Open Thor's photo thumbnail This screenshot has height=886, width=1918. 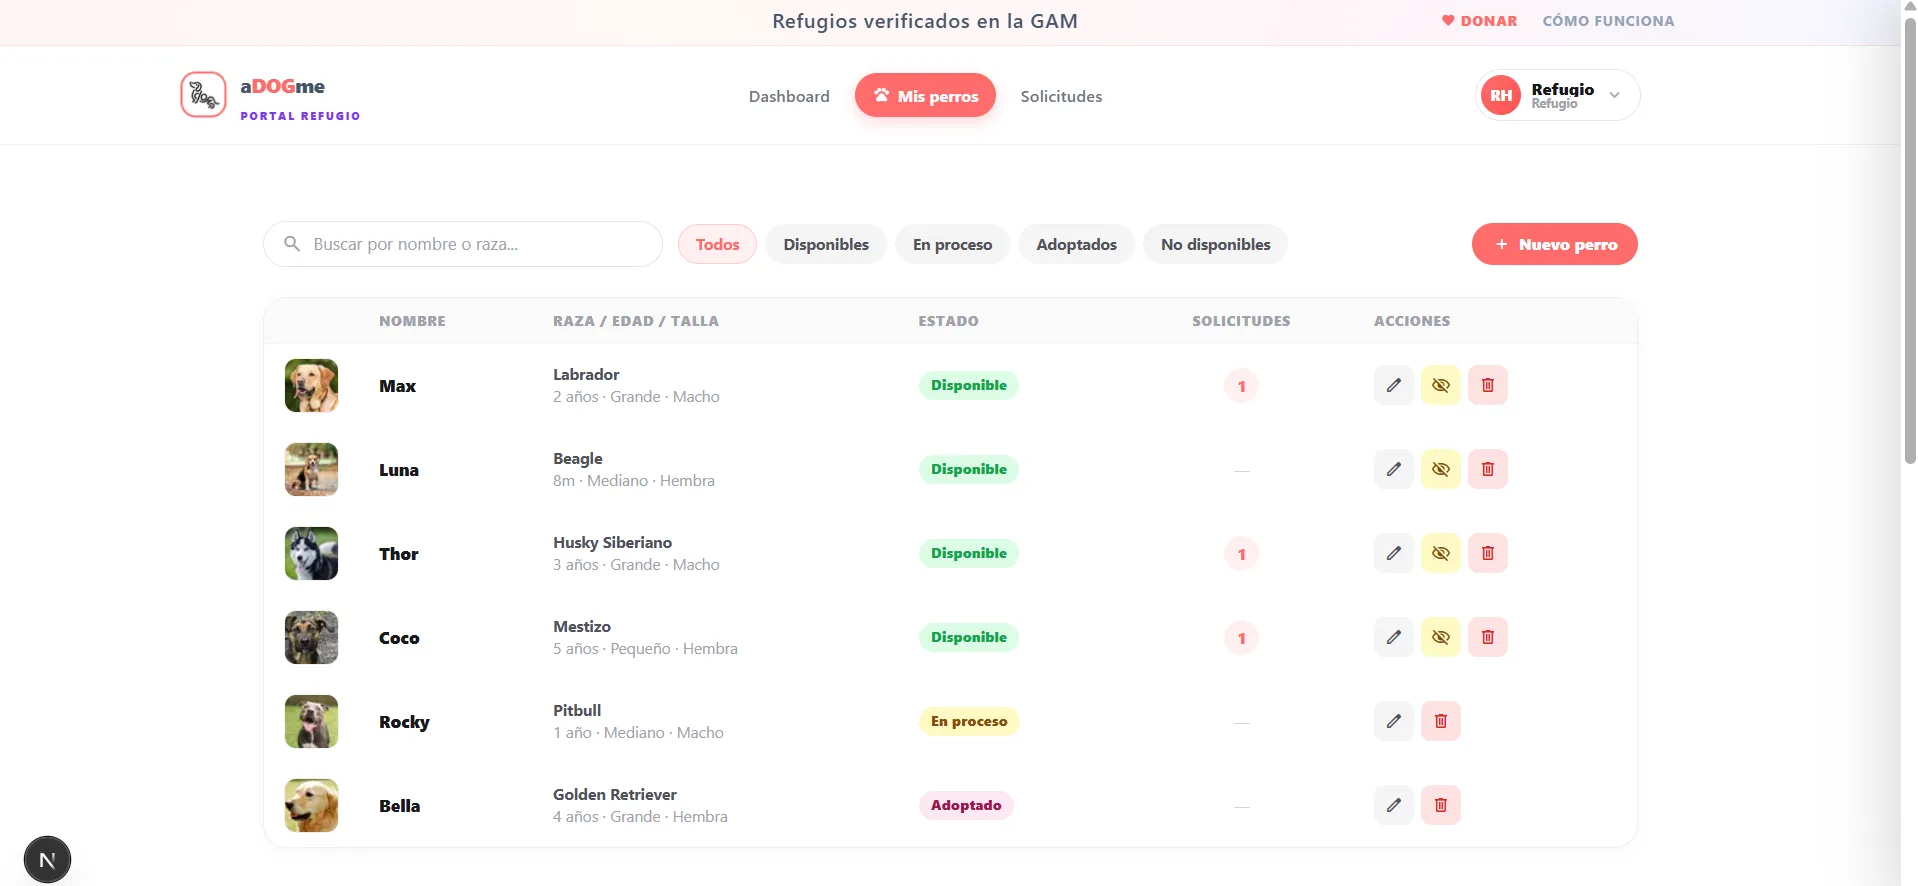click(x=311, y=553)
